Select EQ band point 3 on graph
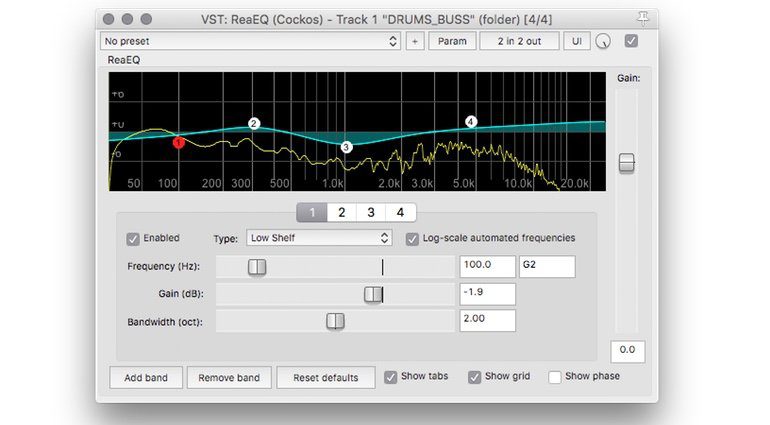This screenshot has height=425, width=770. coord(346,147)
